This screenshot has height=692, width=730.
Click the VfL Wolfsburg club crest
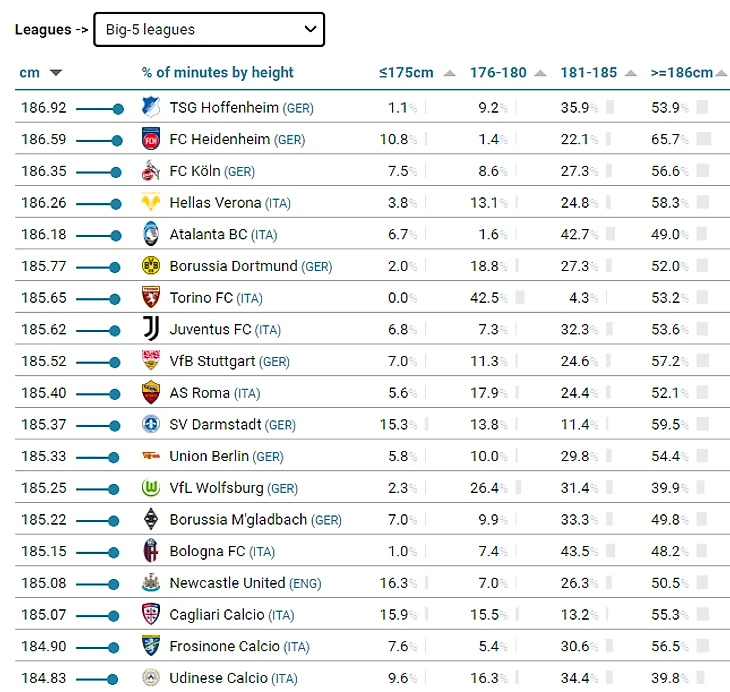(x=150, y=488)
